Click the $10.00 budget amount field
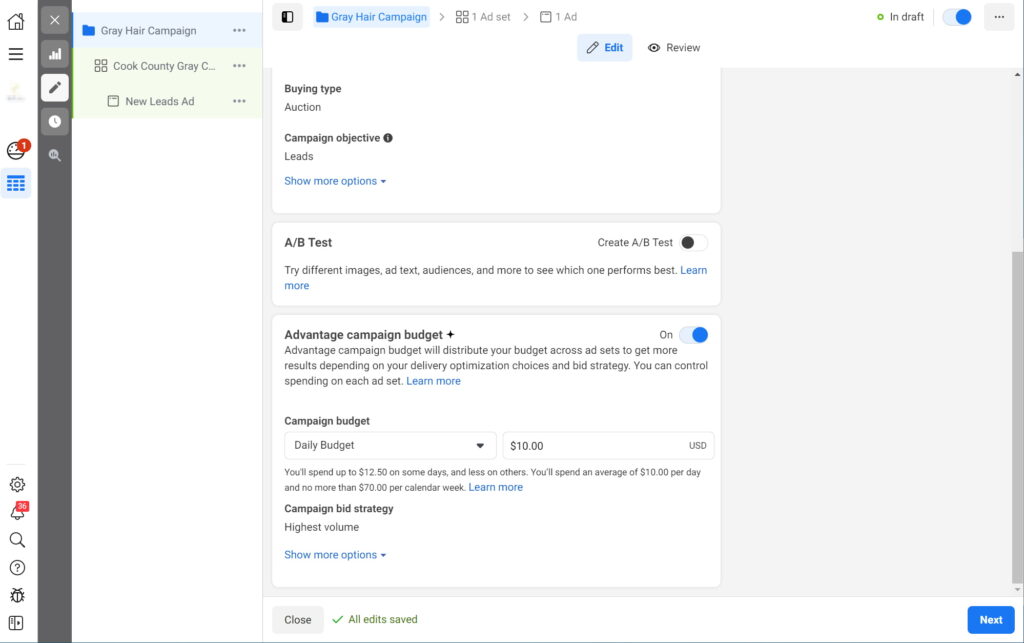The image size is (1024, 643). [595, 446]
